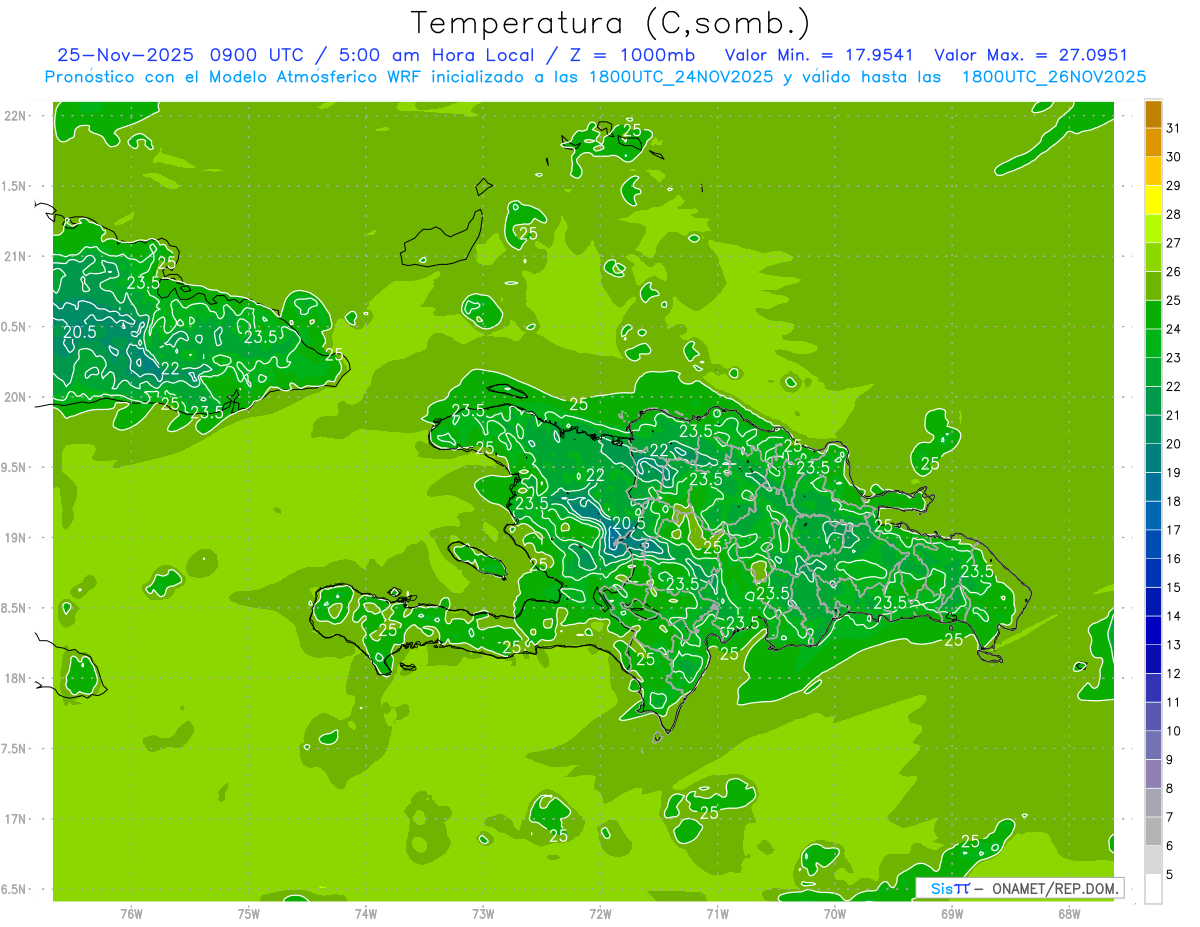The height and width of the screenshot is (927, 1200).
Task: Click the 'ONAMET/REP.DOM.' credit label
Action: [x=1056, y=888]
